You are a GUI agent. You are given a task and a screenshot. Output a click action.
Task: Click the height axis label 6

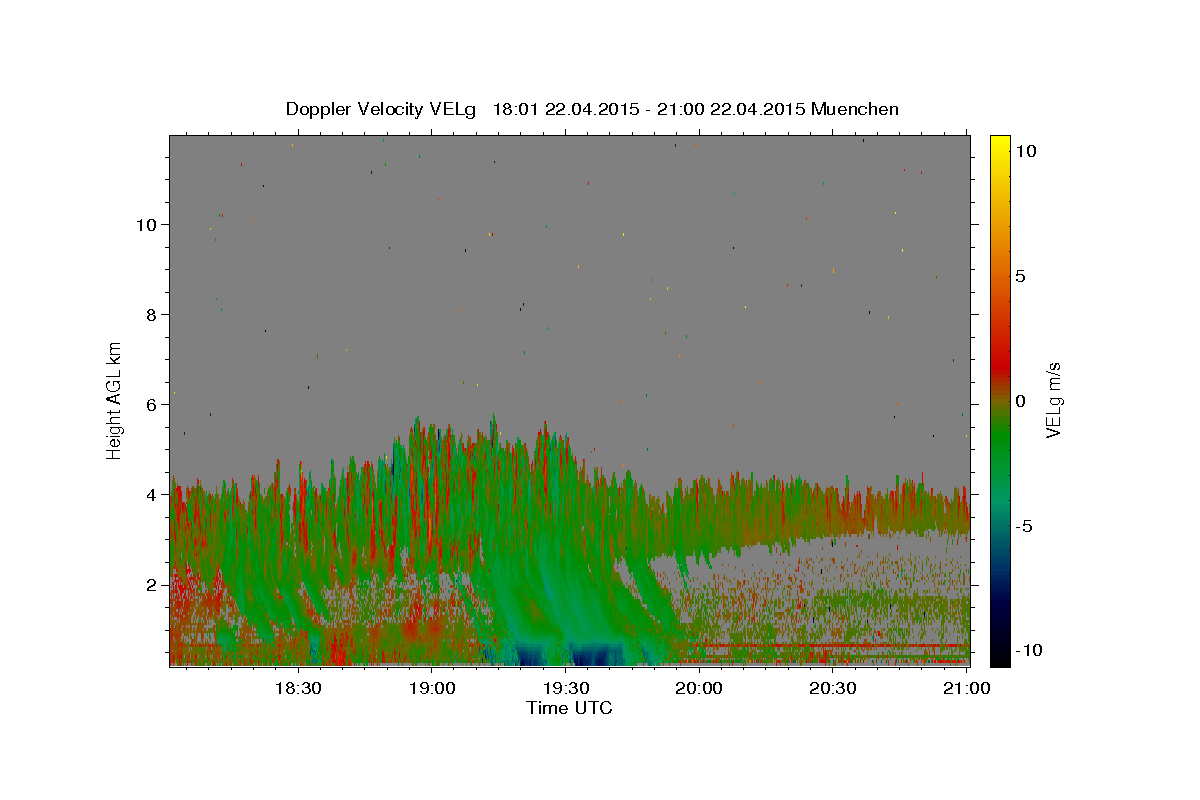(153, 404)
